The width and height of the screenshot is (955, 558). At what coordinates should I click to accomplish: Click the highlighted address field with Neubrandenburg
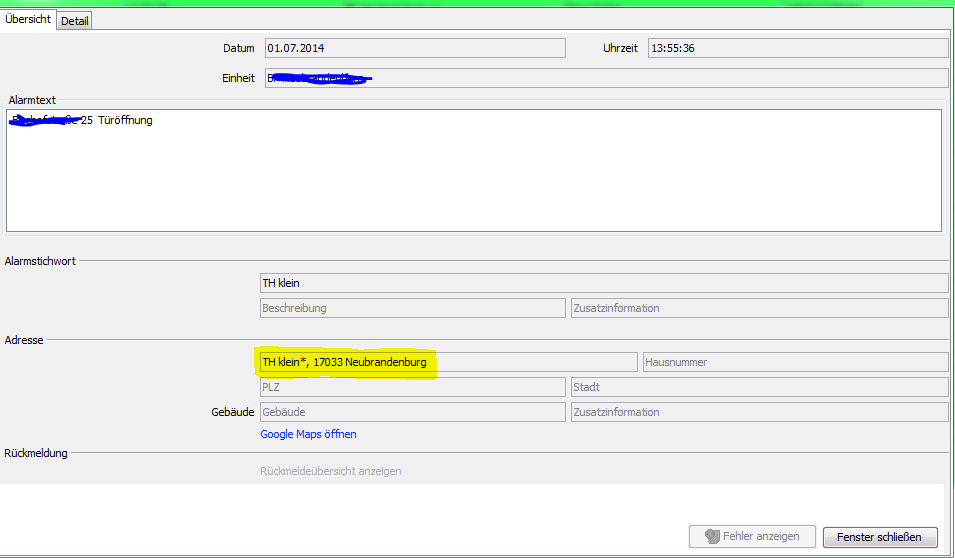pos(447,362)
